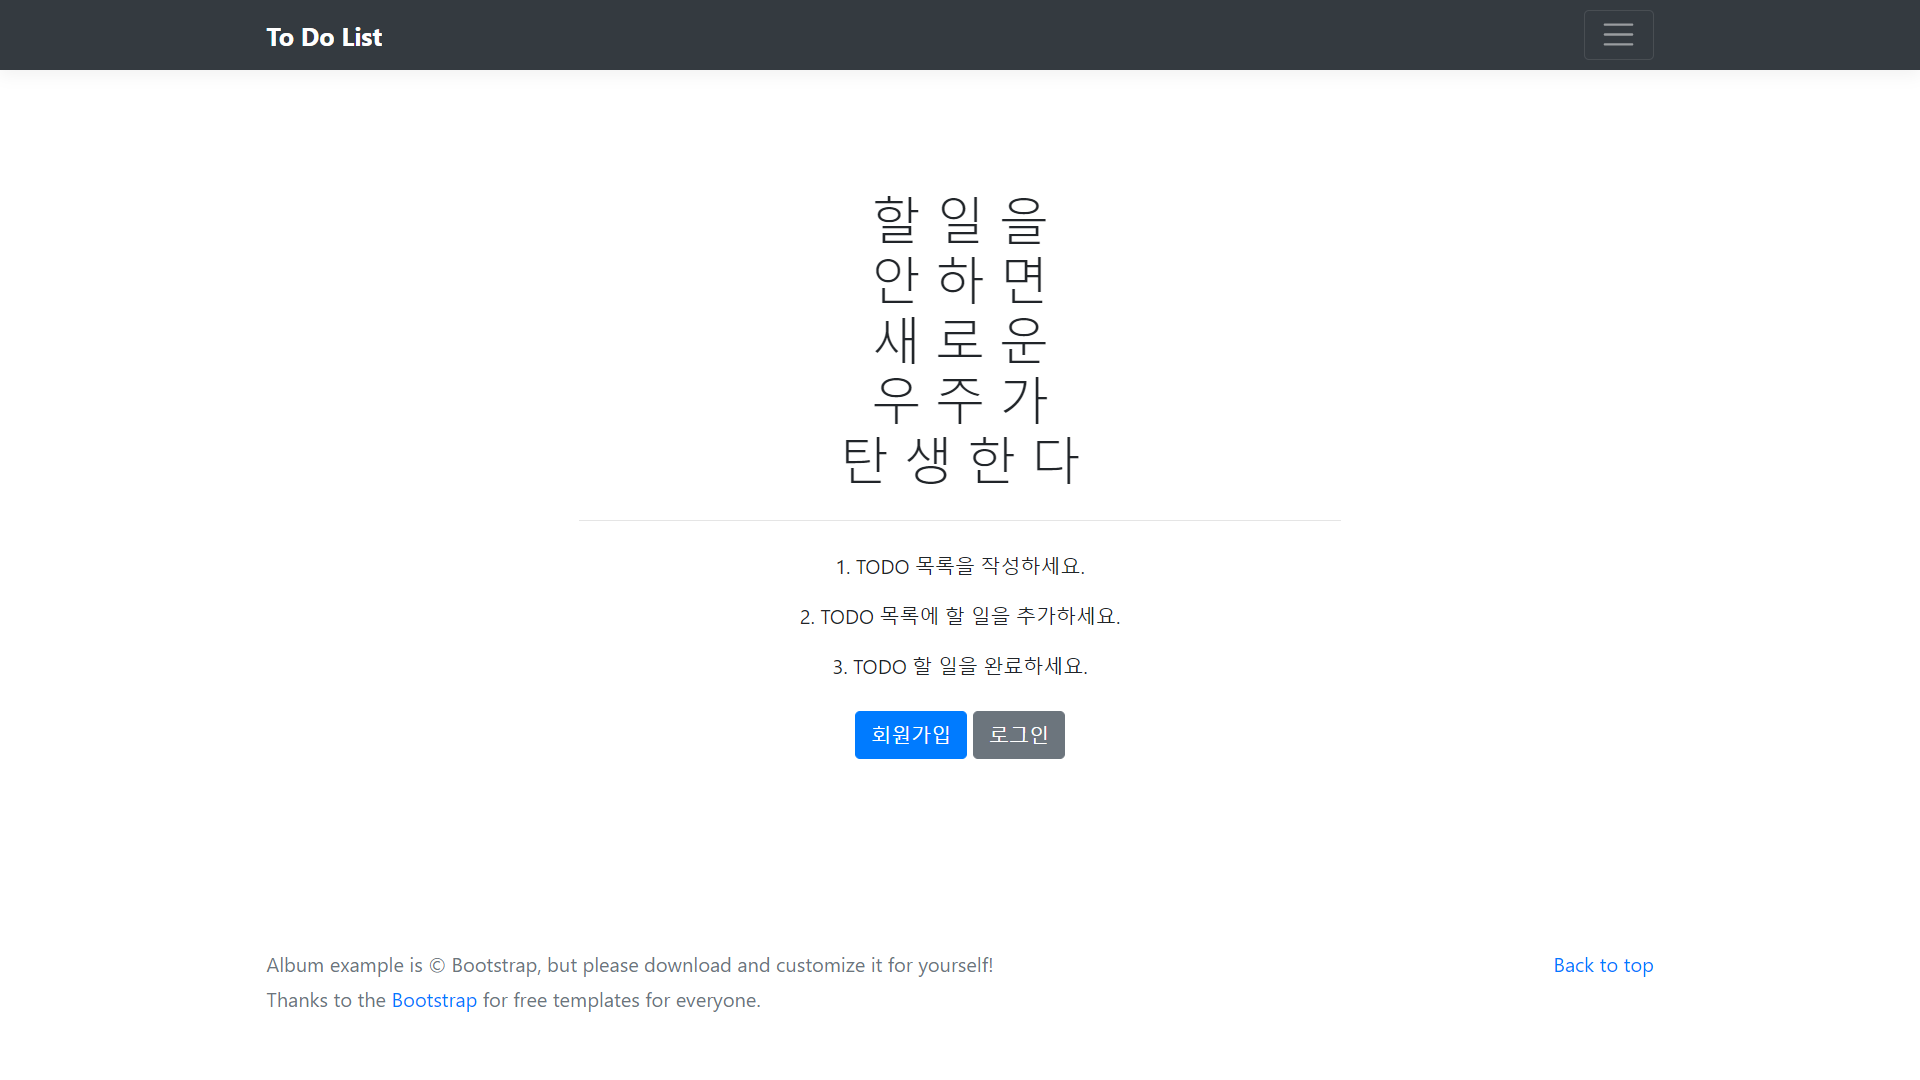Select step 3 'TODO 할 일을 완료하세요' text
The image size is (1920, 1080).
pos(960,667)
